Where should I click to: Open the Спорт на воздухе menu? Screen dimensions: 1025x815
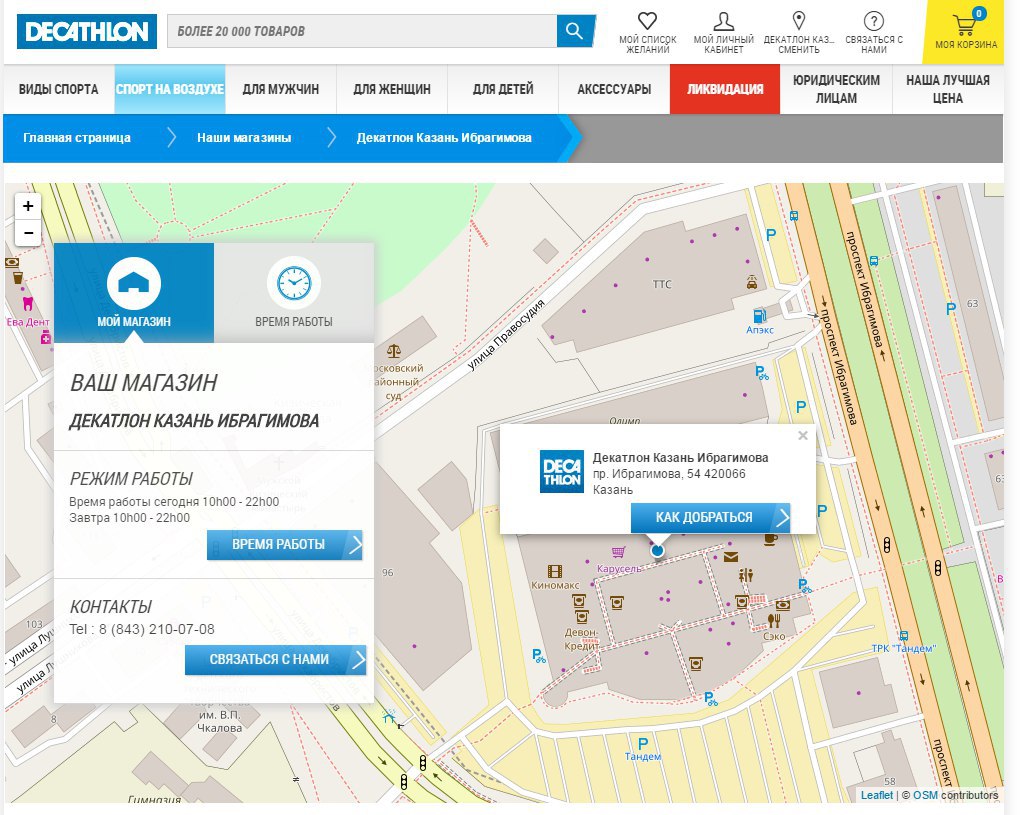170,90
